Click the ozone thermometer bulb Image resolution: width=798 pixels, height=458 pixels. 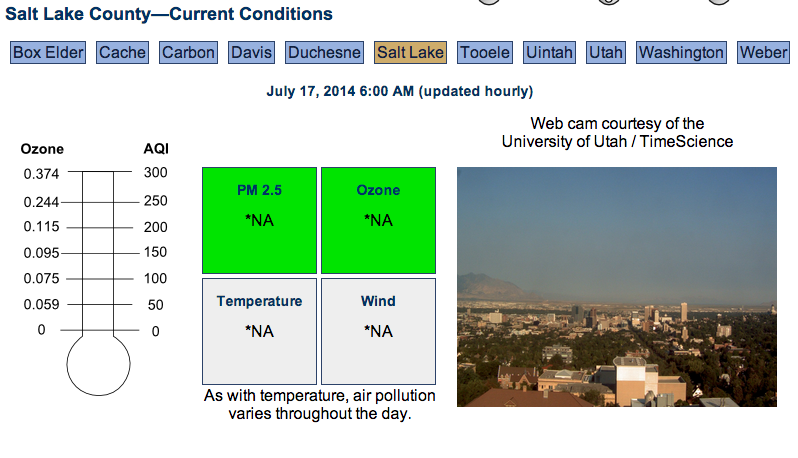click(98, 364)
